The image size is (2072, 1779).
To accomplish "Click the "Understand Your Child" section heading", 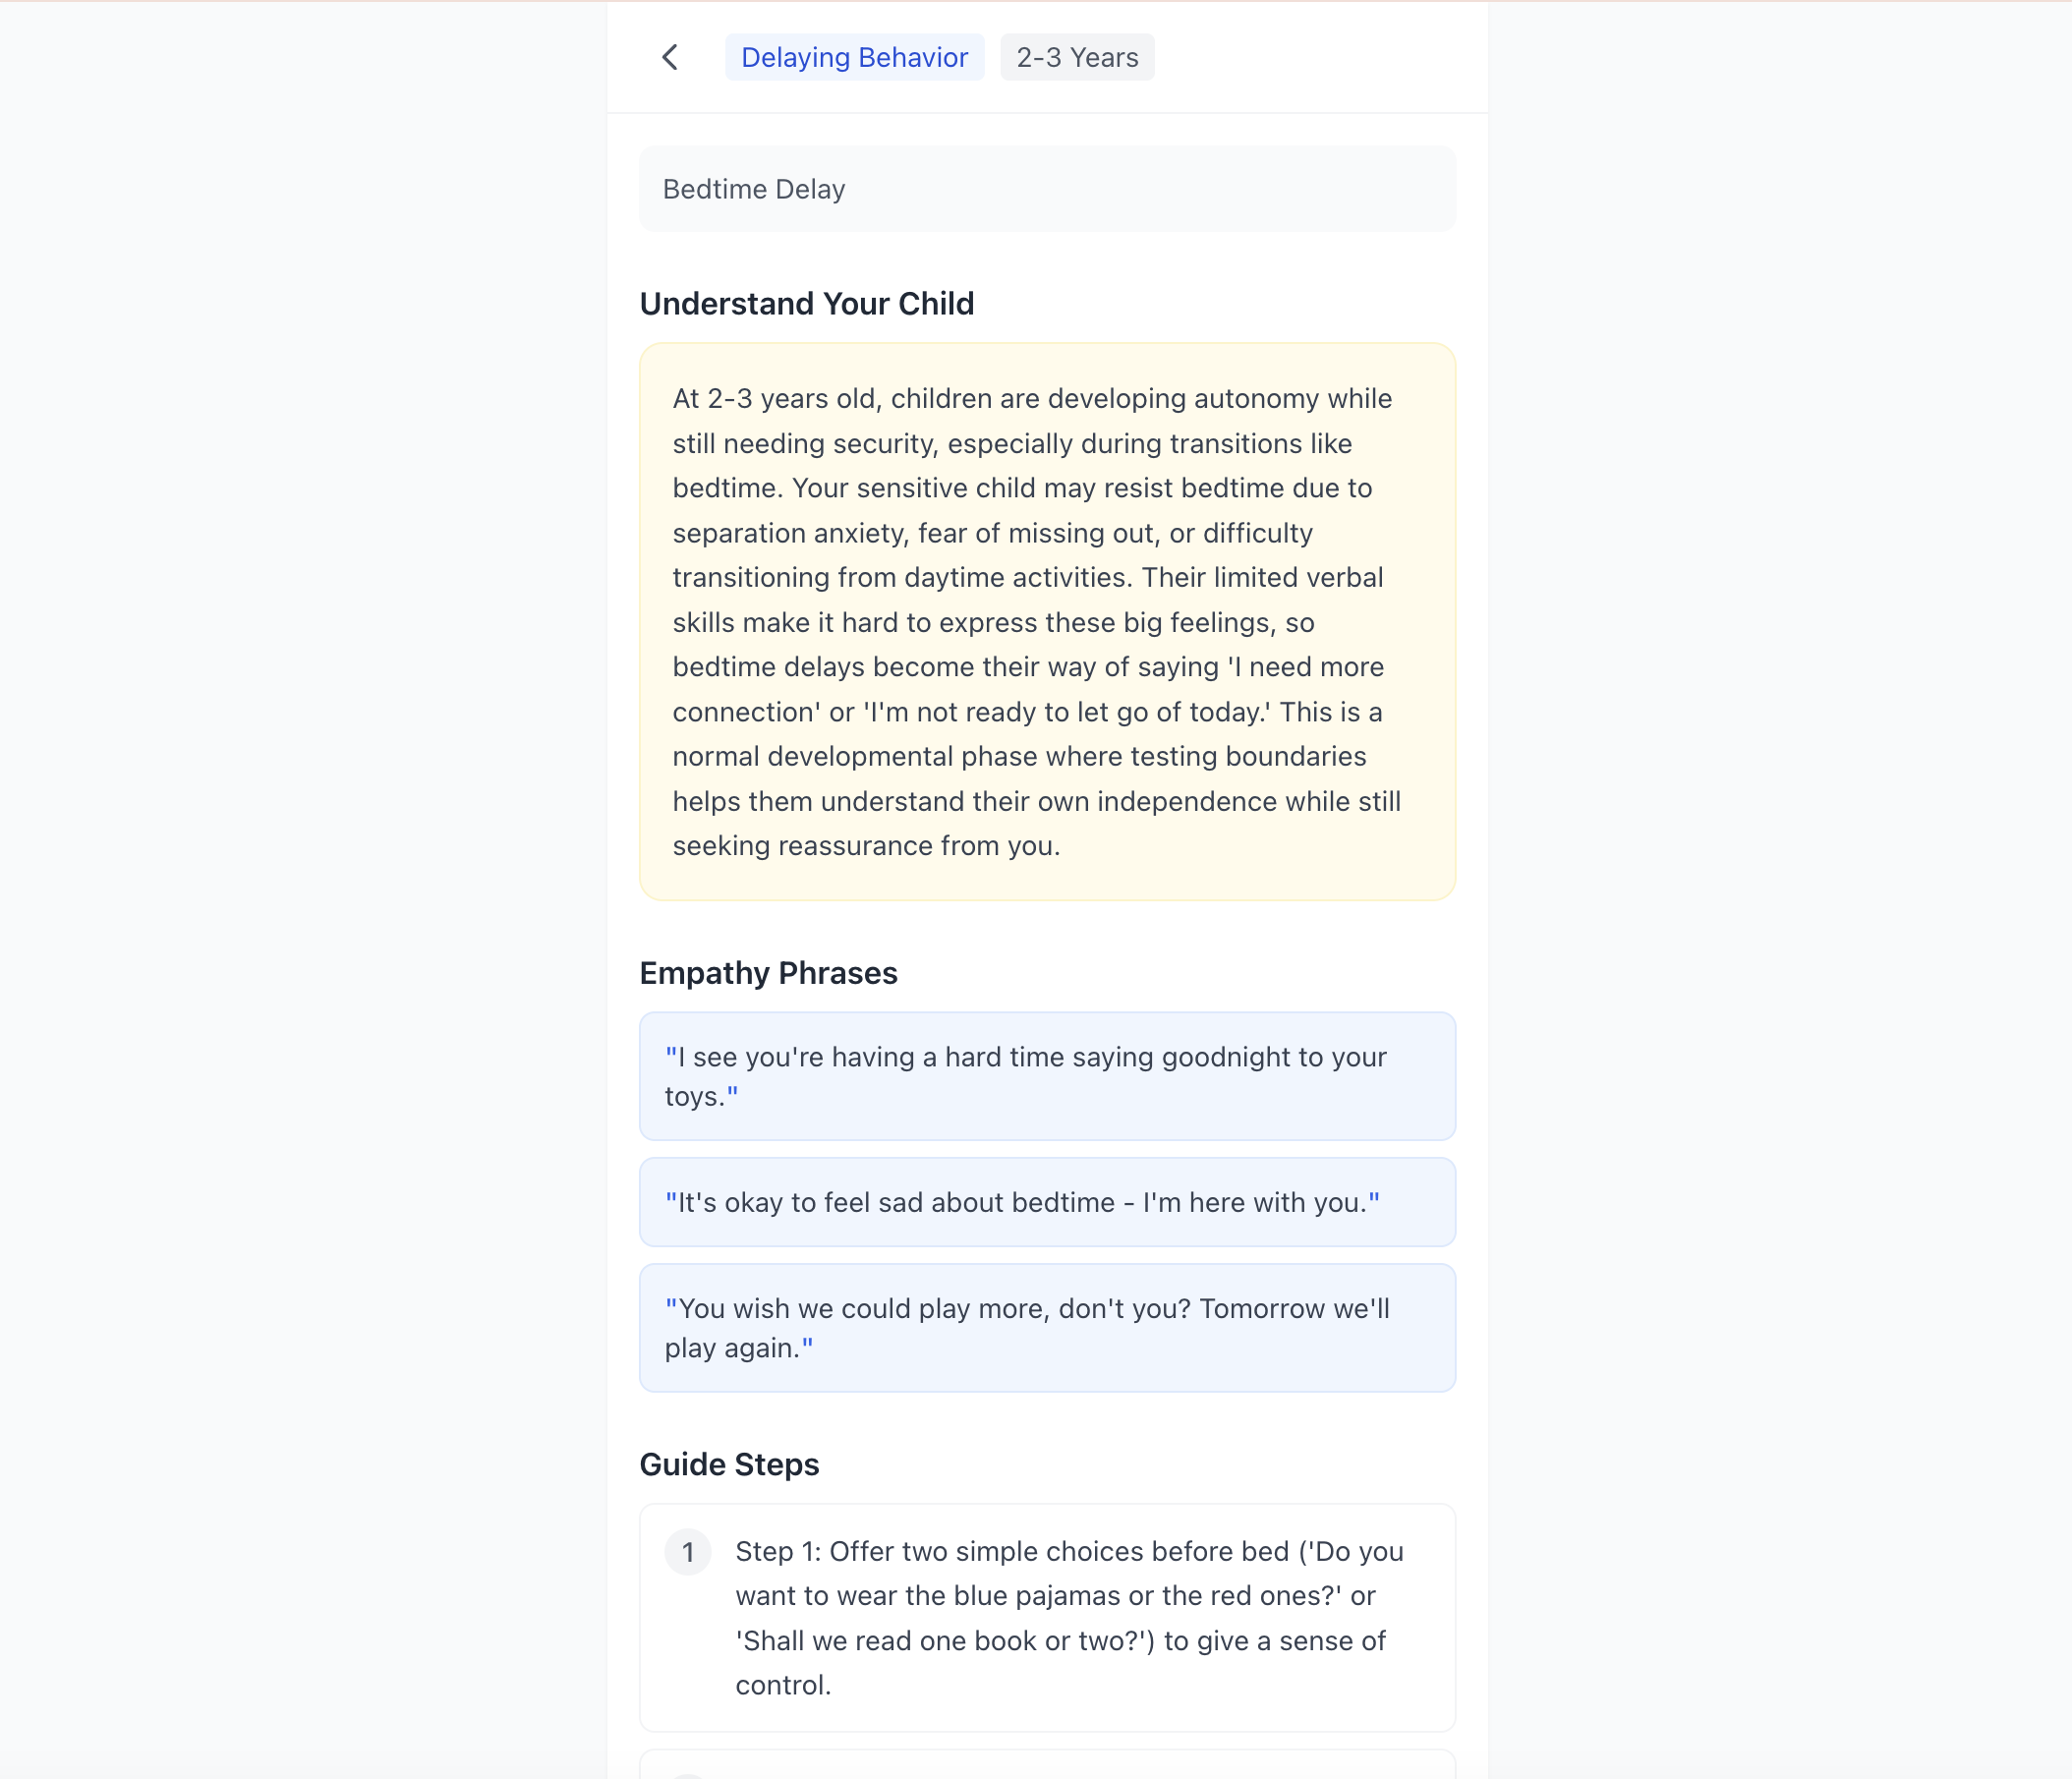I will [807, 303].
